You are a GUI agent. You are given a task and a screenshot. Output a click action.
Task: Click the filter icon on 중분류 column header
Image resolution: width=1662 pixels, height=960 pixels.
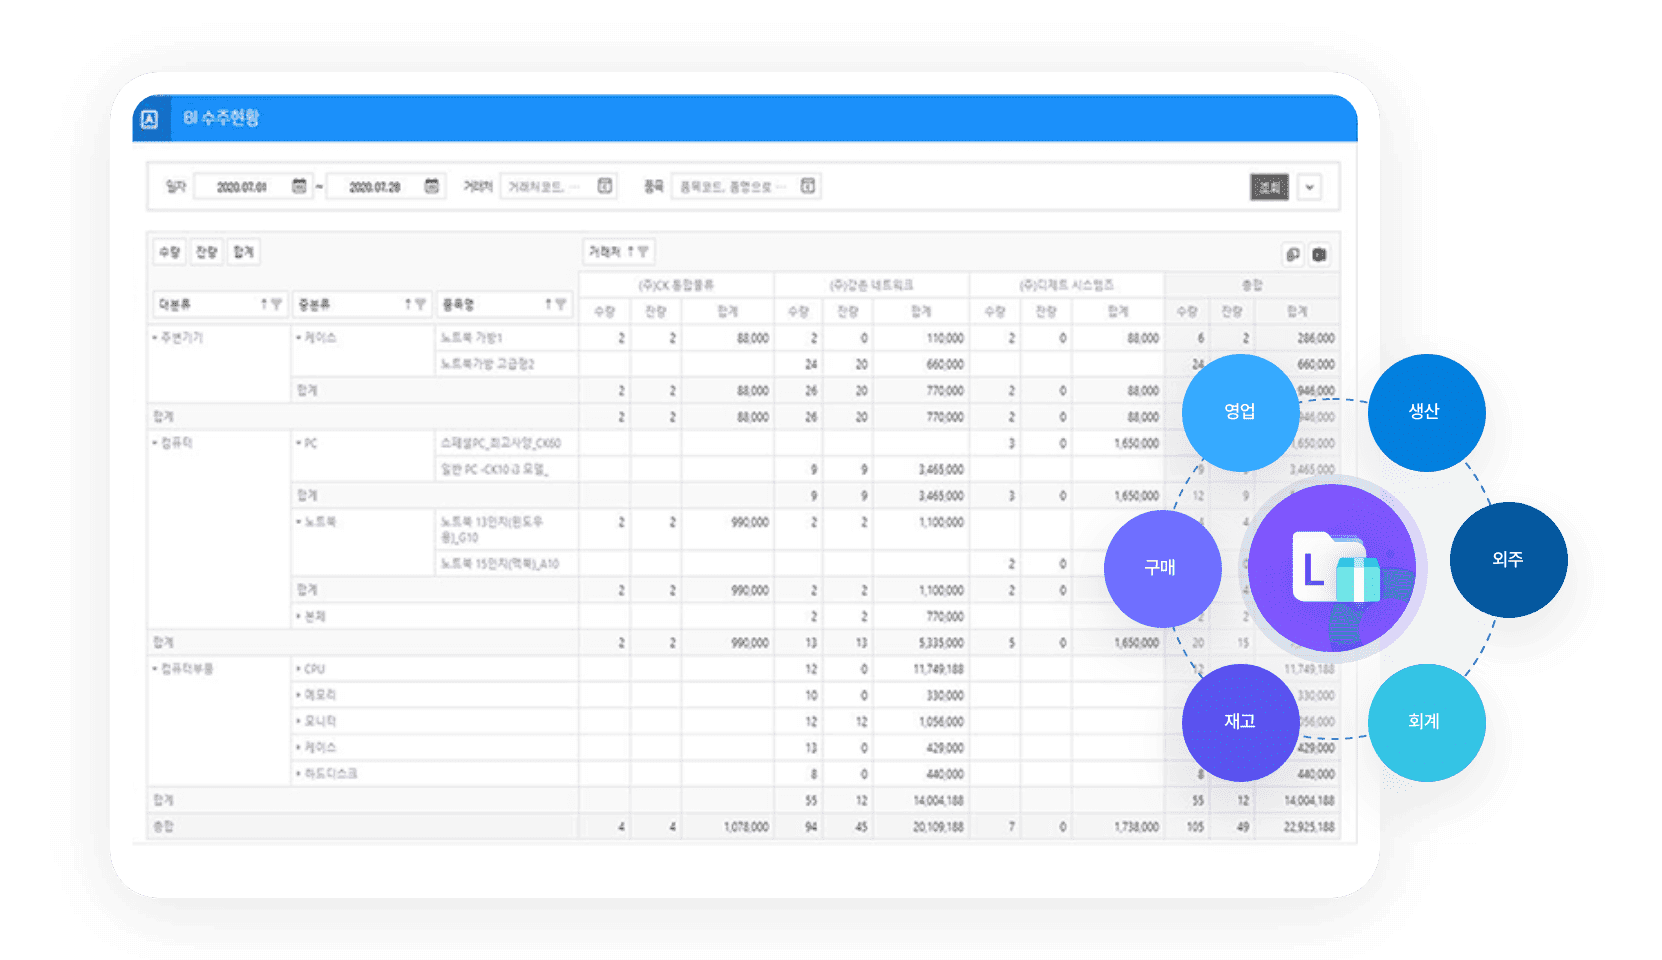tap(420, 304)
